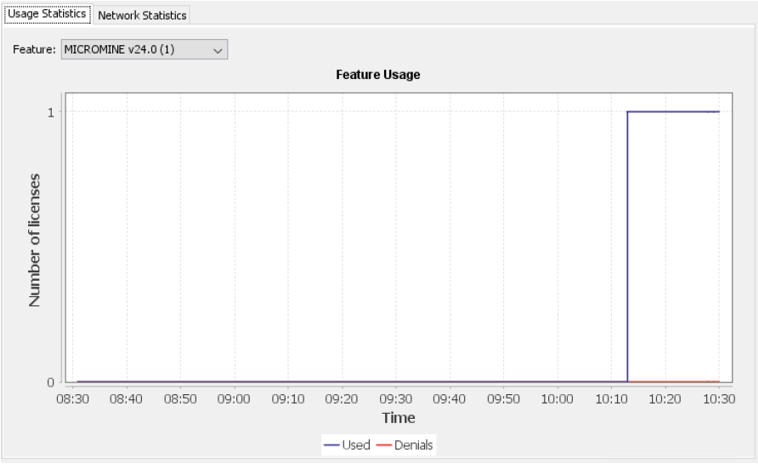Open the Network Statistics tab
The image size is (758, 467).
pyautogui.click(x=142, y=15)
